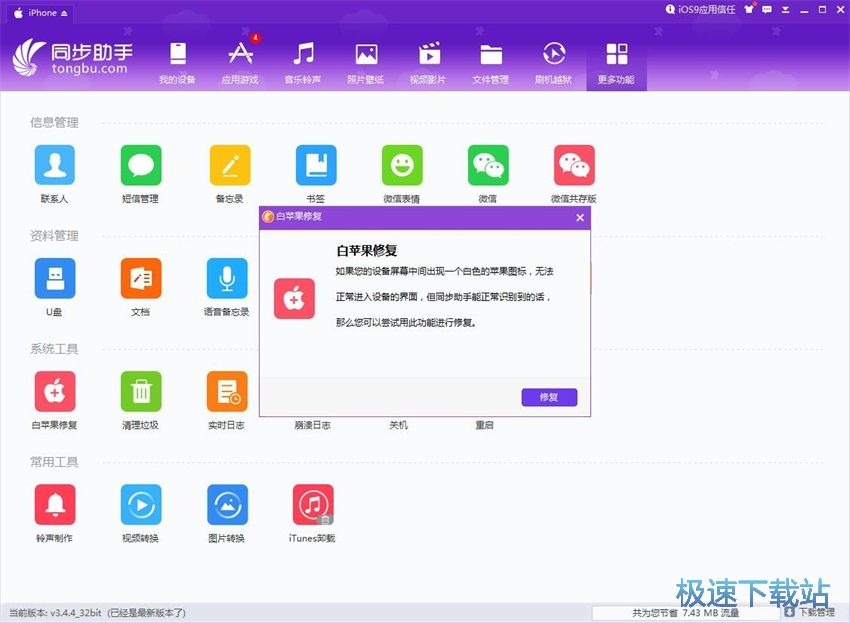Screen dimensions: 850x623
Task: Open 实时日志 realtime log
Action: 227,391
